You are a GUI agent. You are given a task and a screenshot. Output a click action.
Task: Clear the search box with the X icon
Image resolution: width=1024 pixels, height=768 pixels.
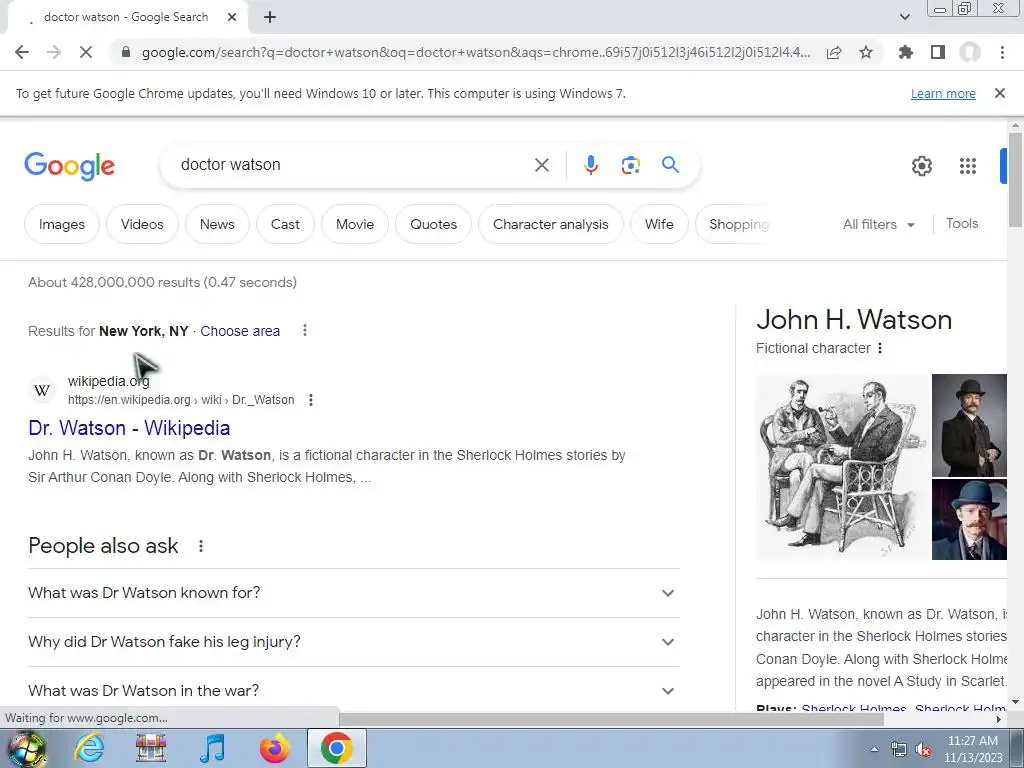click(541, 165)
